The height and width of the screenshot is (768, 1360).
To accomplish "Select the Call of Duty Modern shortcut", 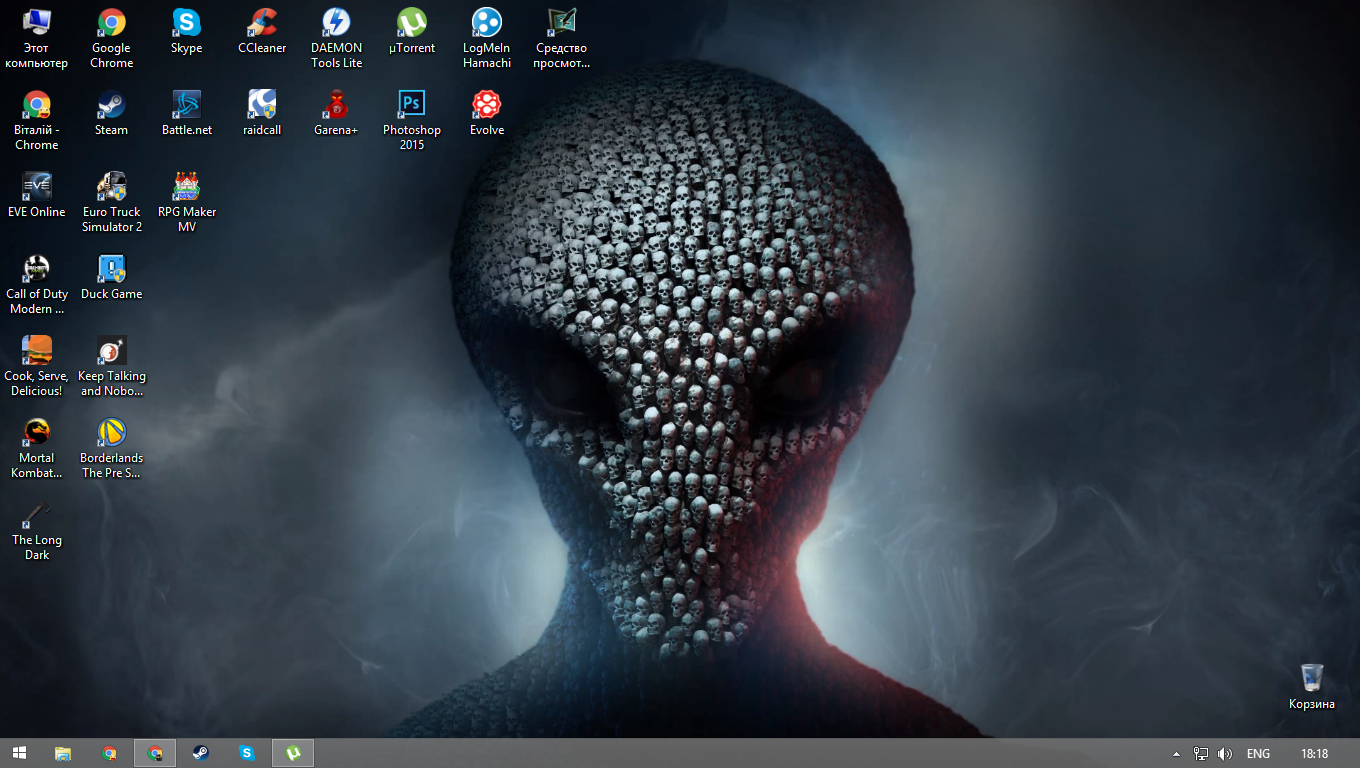I will click(37, 285).
